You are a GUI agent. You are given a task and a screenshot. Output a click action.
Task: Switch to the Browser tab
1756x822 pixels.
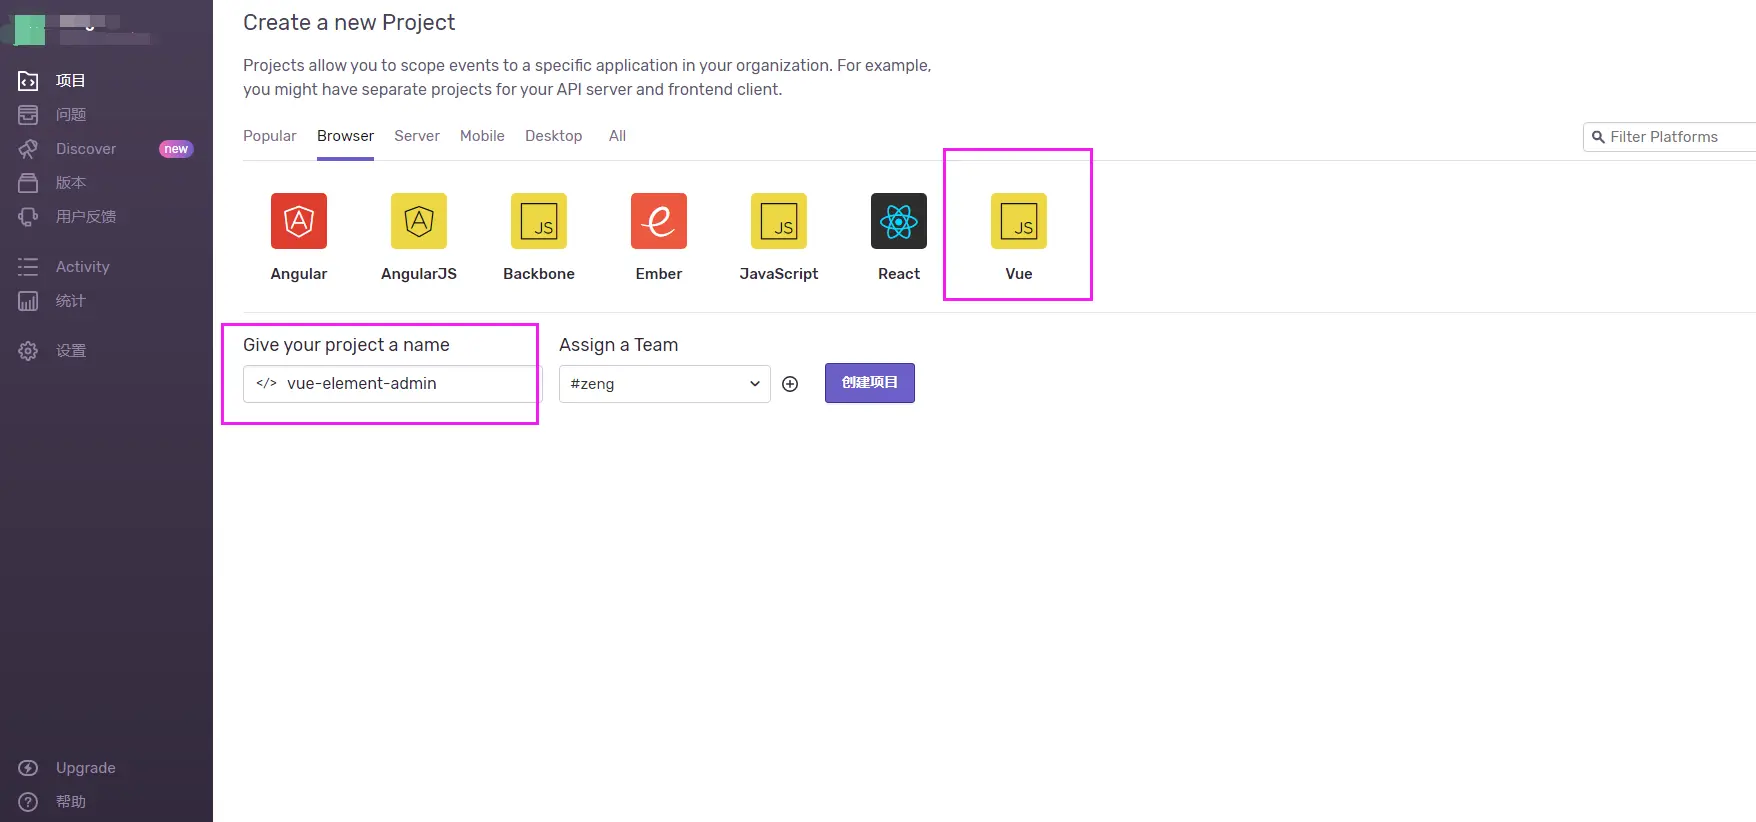(345, 136)
